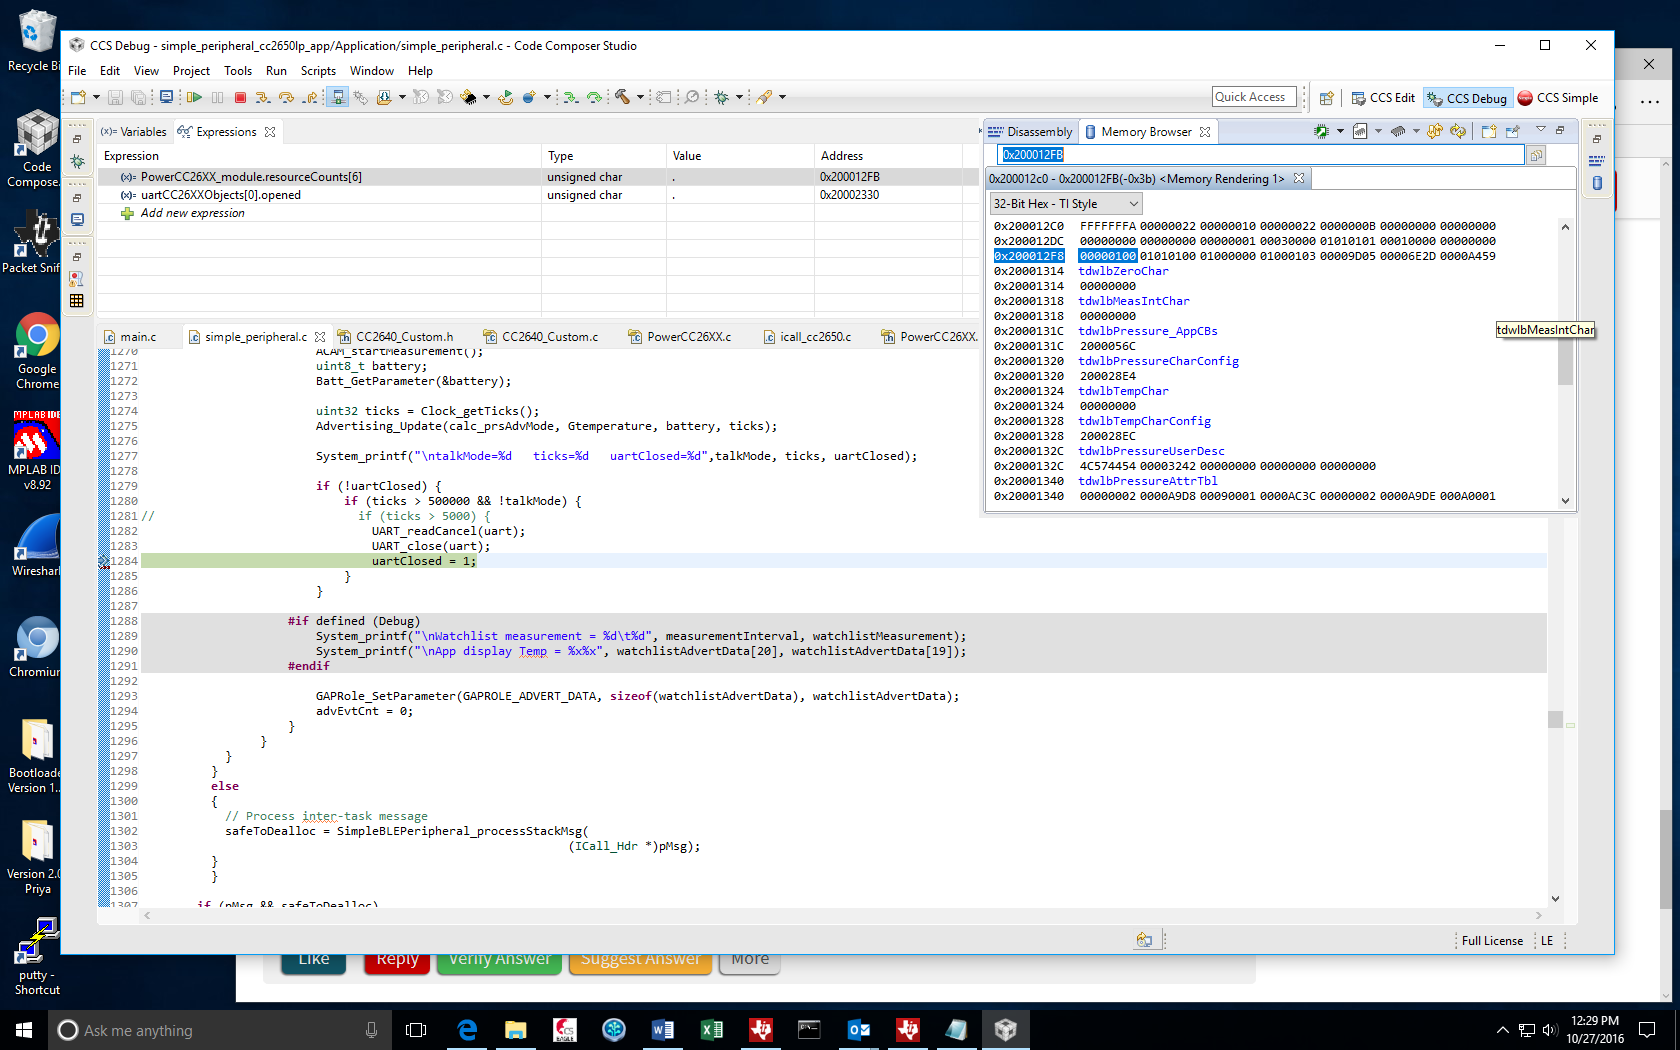Open the Scripts menu
Screen dimensions: 1680x1050
point(318,71)
